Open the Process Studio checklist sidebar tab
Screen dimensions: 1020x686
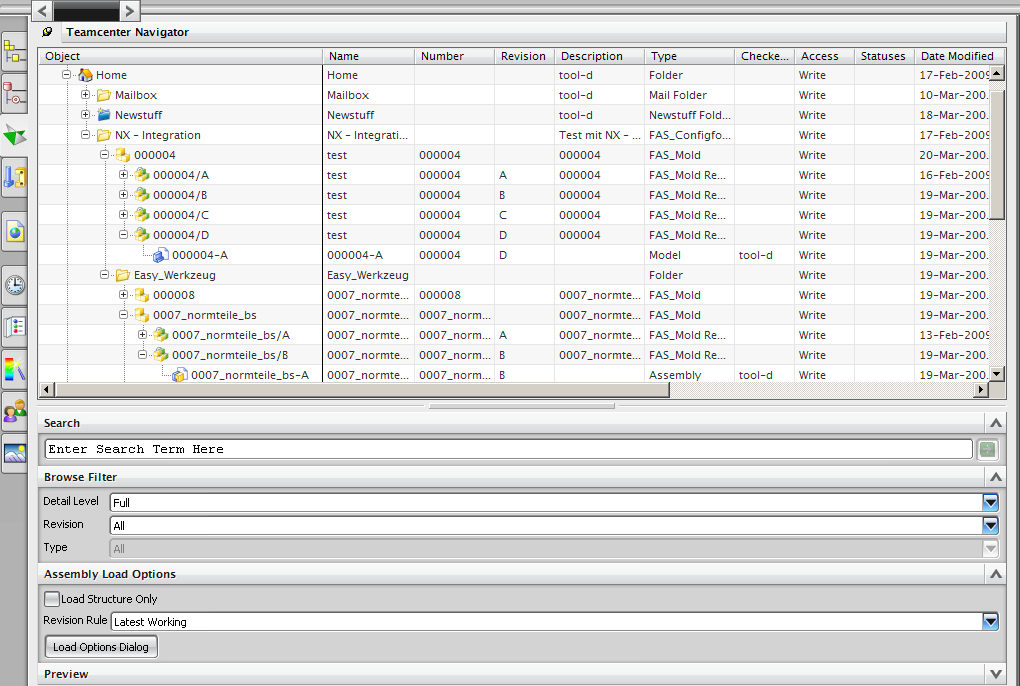(x=14, y=327)
